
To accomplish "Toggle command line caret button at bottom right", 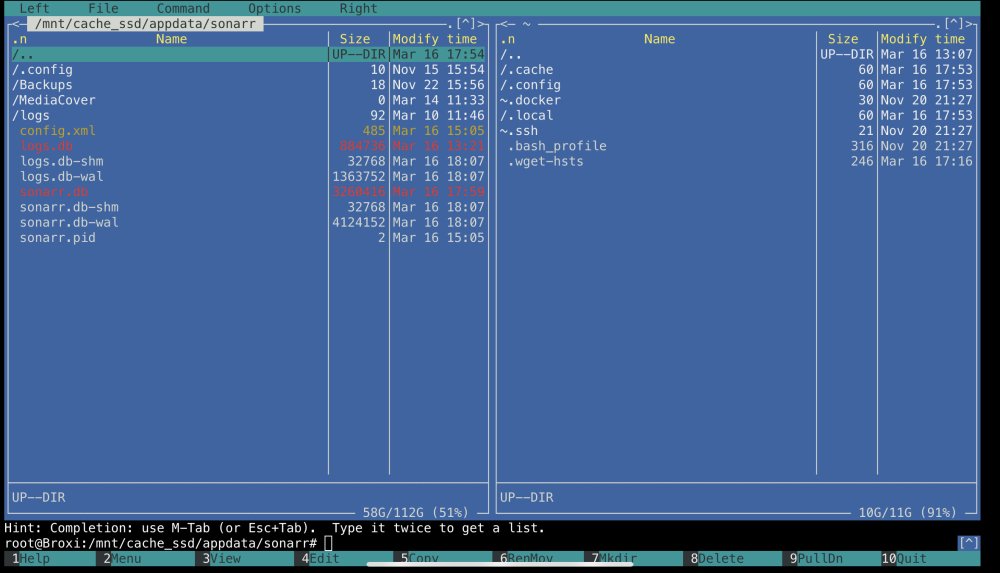I will point(969,542).
